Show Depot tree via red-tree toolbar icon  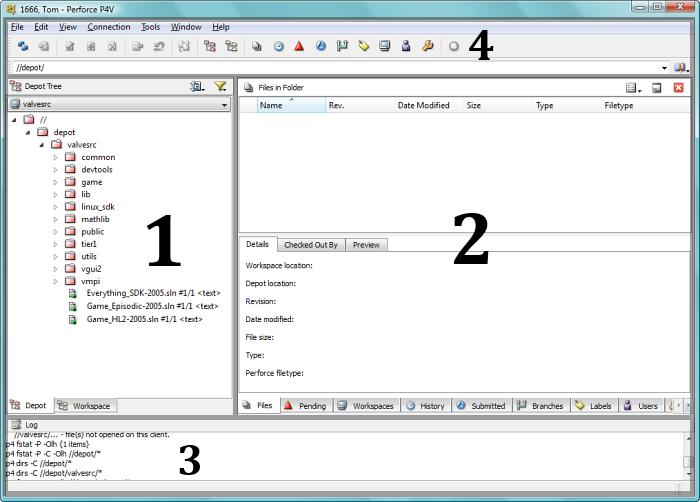point(210,46)
